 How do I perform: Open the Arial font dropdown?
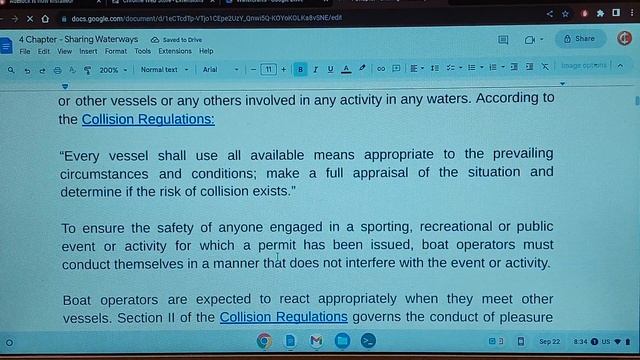pos(220,70)
